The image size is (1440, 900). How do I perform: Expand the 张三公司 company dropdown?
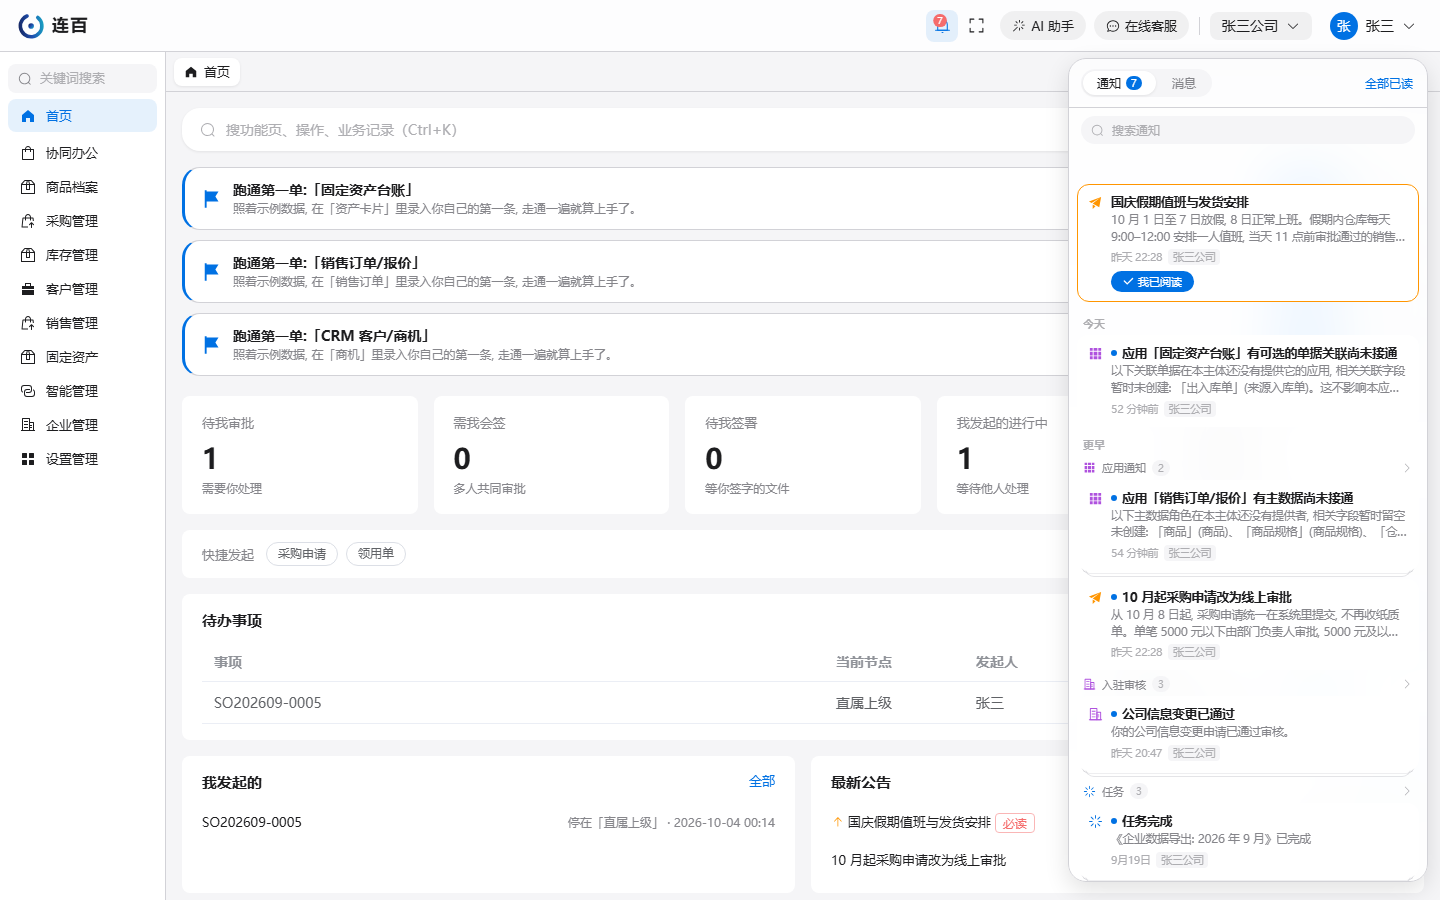(1260, 26)
